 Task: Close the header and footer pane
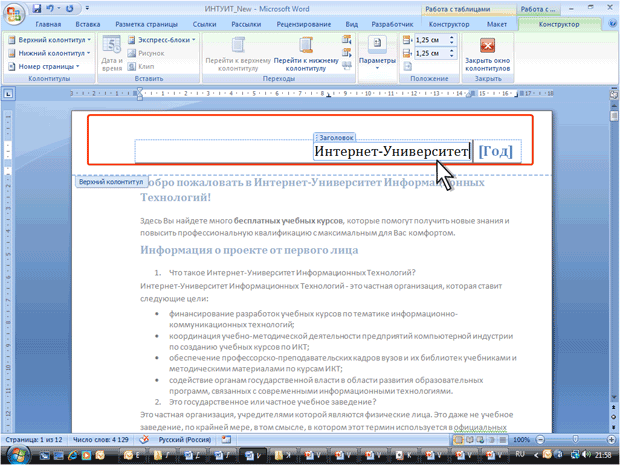coord(488,54)
